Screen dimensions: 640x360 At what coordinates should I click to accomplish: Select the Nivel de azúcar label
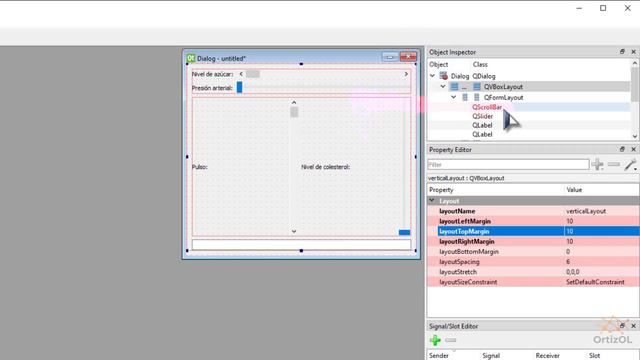coord(212,74)
